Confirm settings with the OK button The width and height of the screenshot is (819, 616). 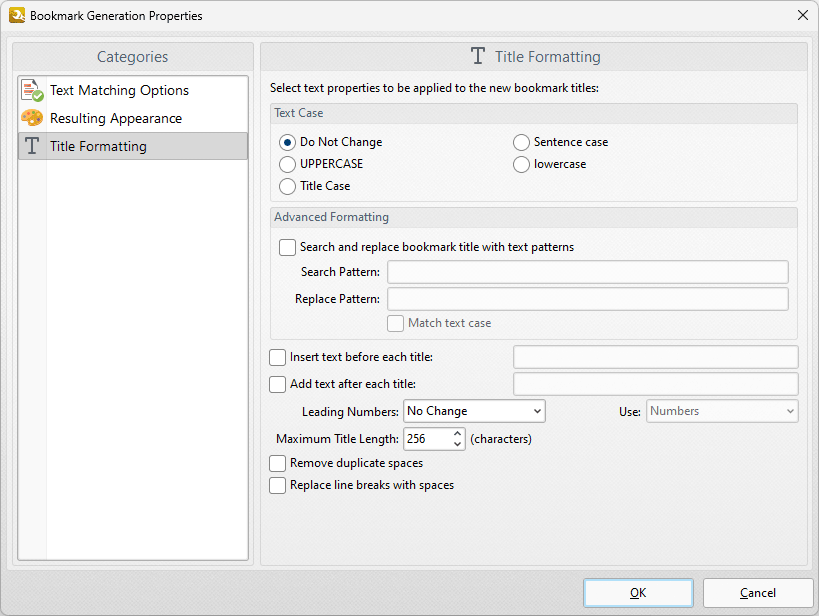638,593
